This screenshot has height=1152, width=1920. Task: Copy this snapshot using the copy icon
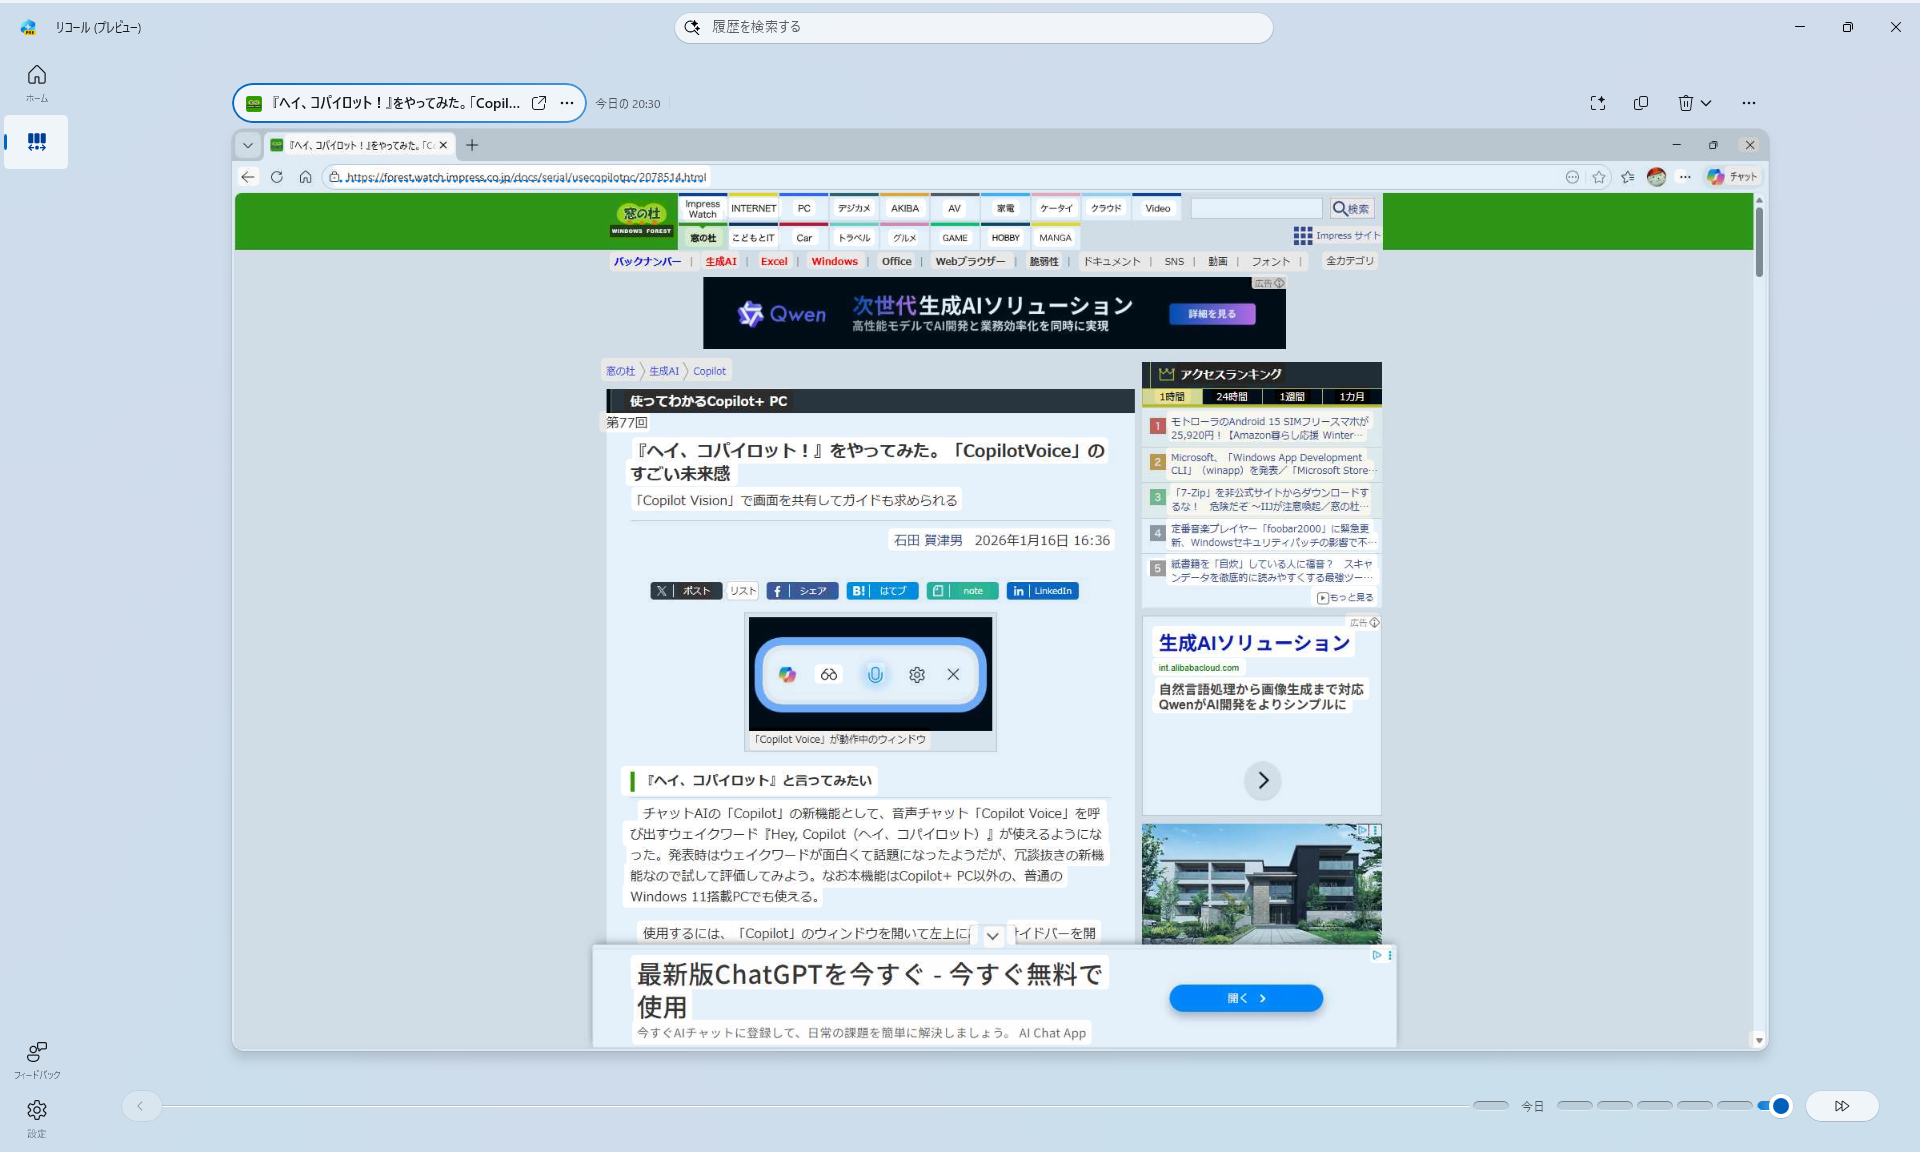coord(1639,103)
